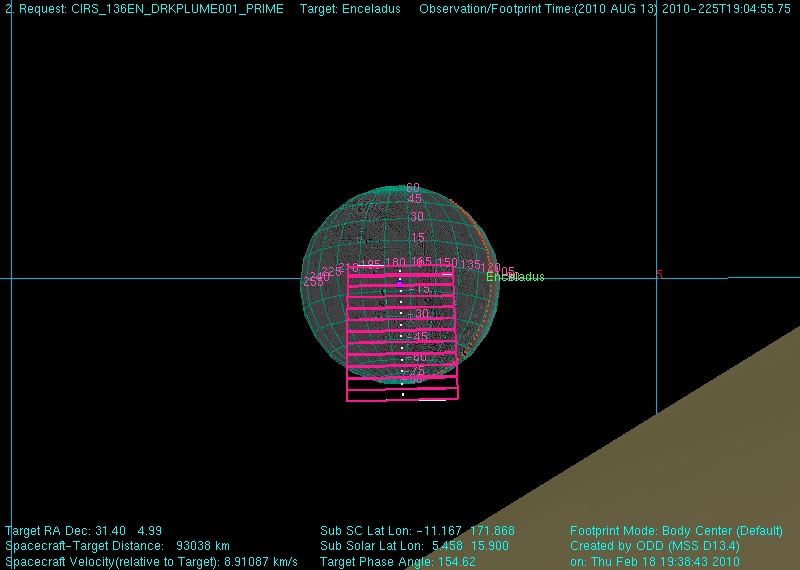The image size is (800, 570).
Task: Click the Footprint Mode: Body Center text
Action: [x=678, y=530]
